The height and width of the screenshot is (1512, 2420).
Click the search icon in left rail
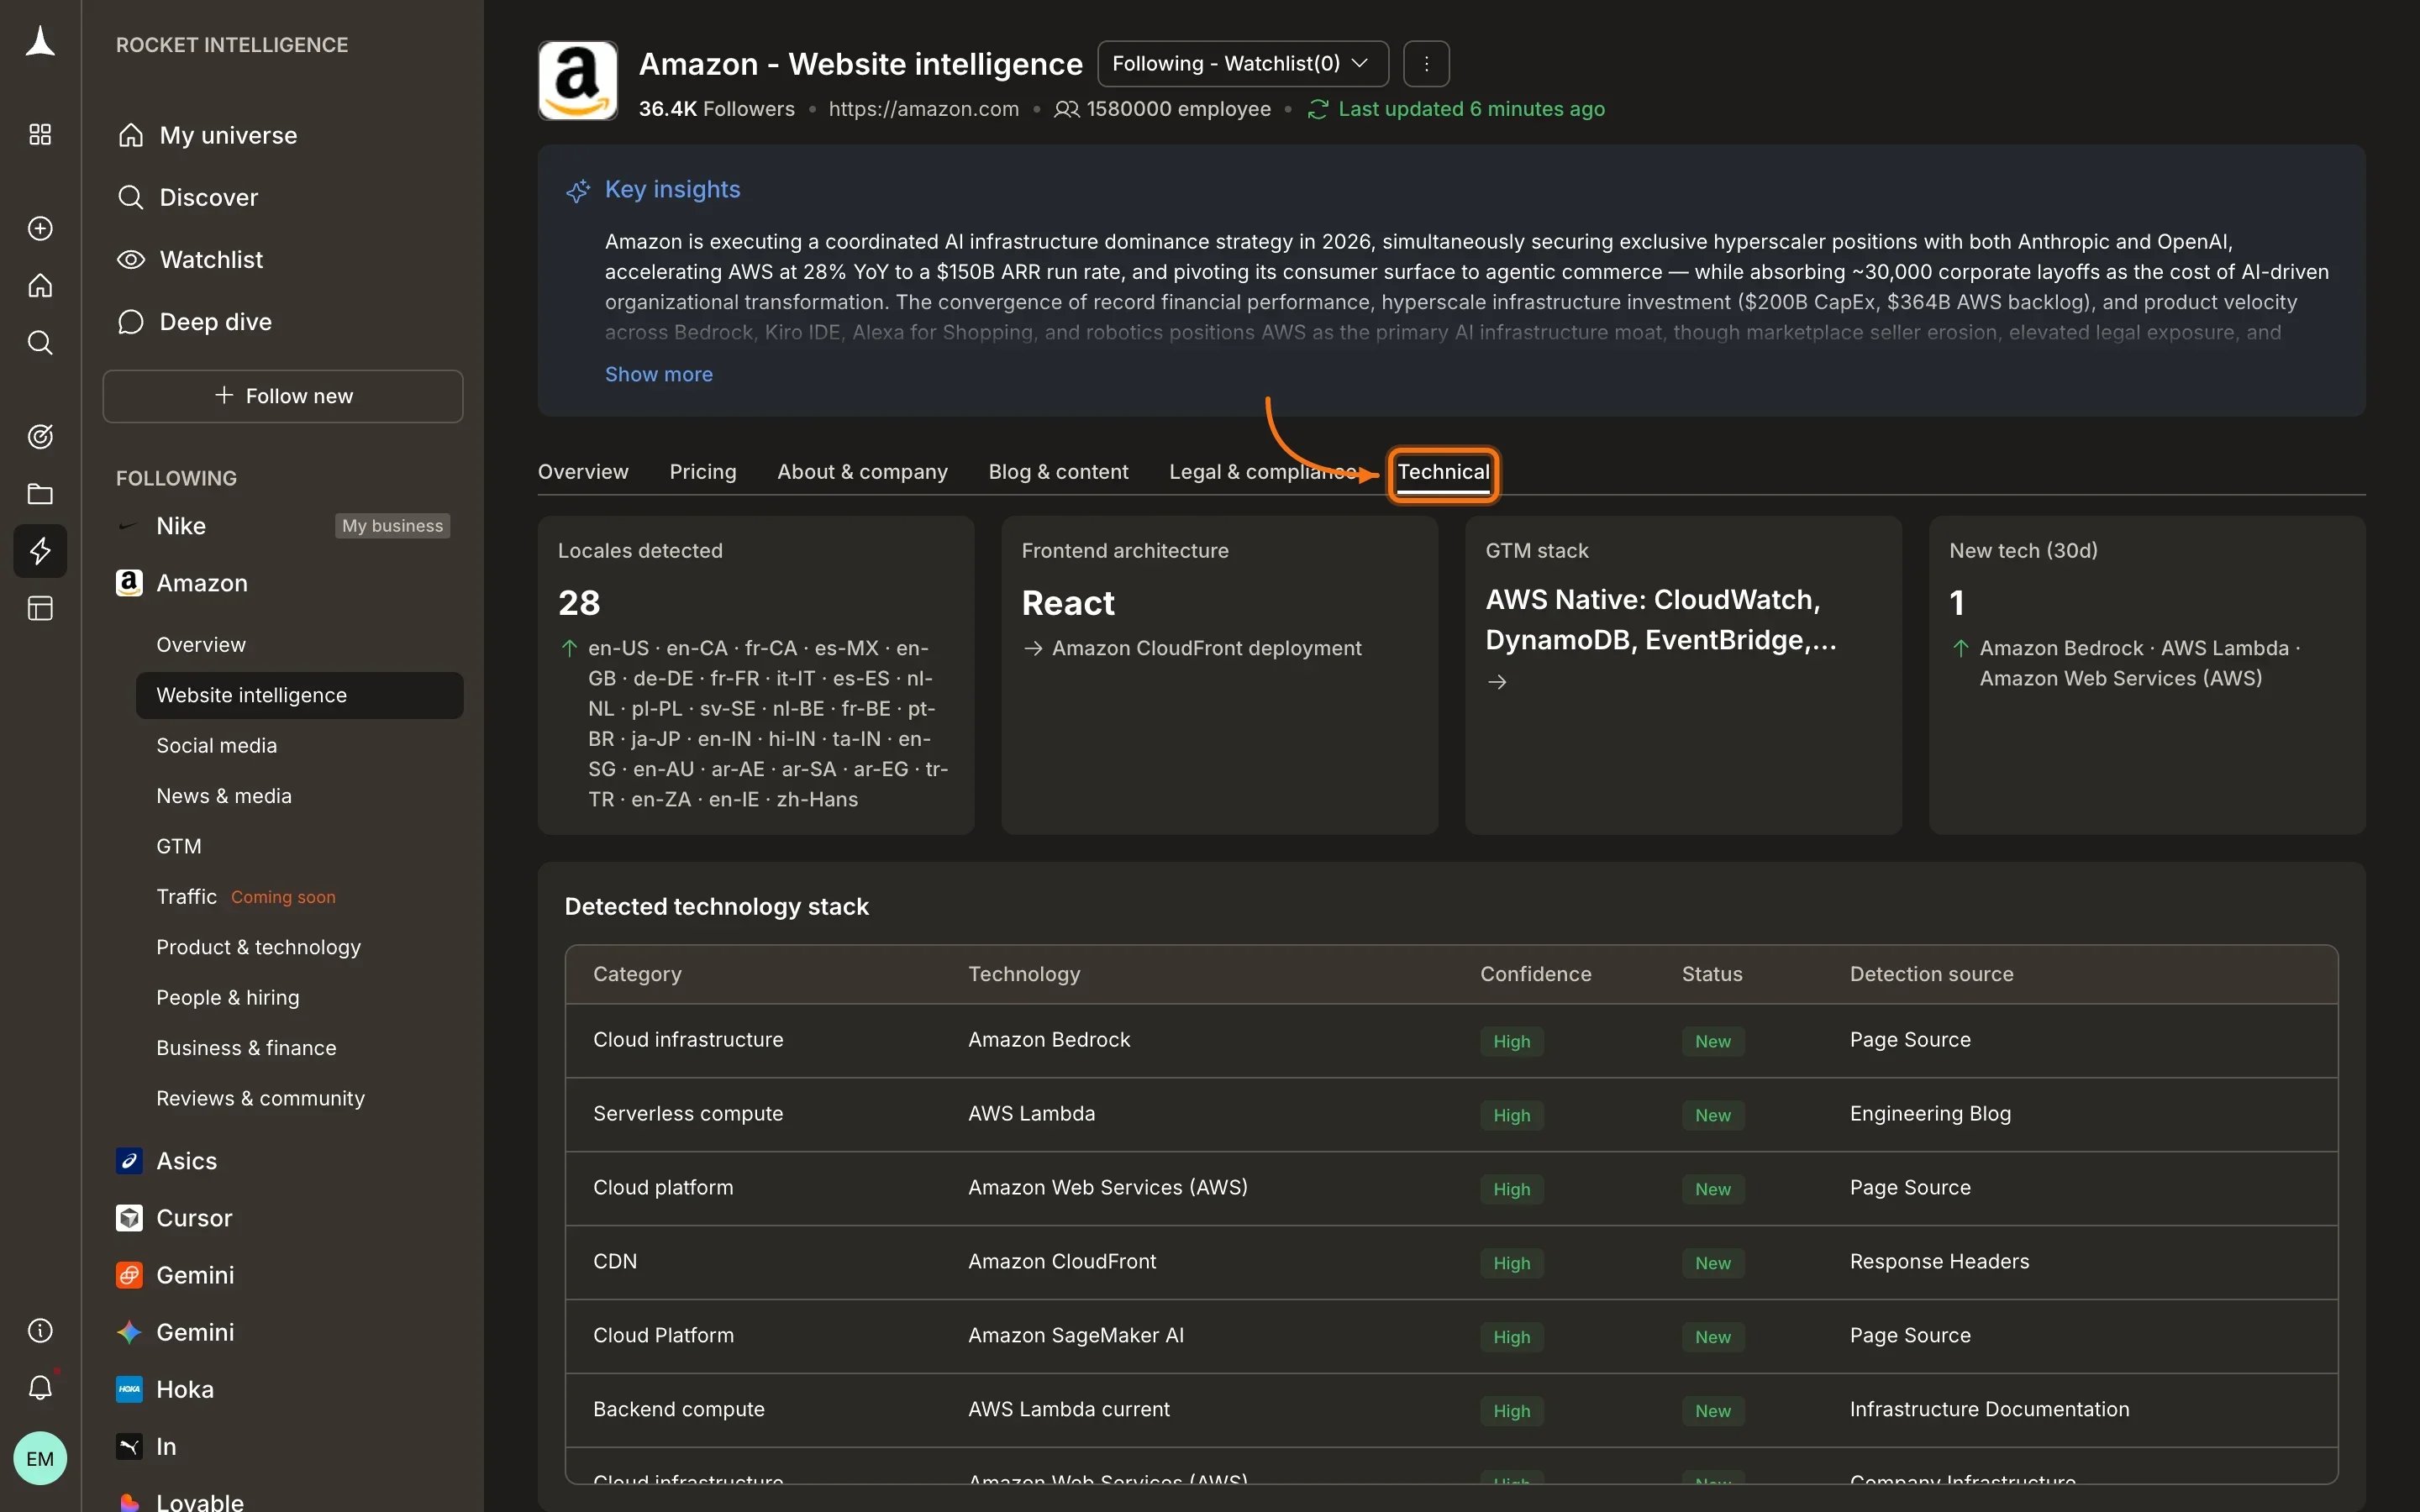click(x=40, y=343)
